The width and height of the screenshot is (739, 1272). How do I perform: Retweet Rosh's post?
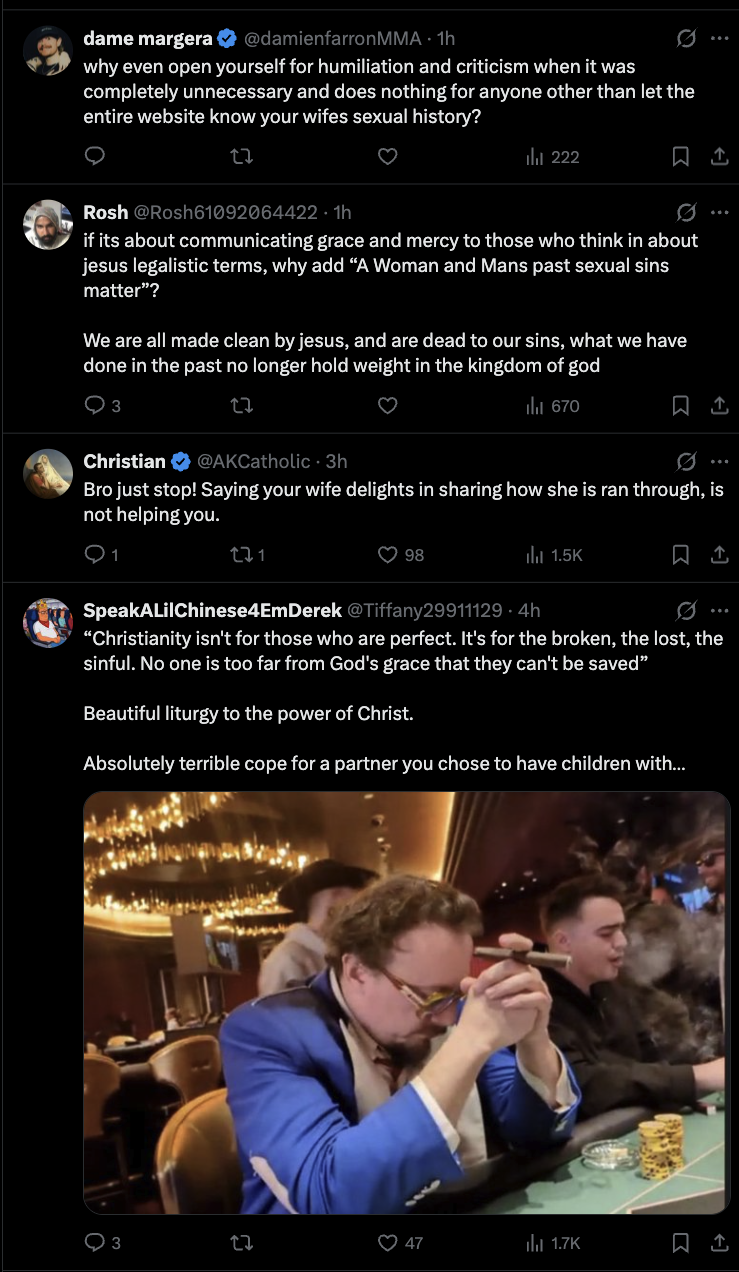tap(241, 405)
